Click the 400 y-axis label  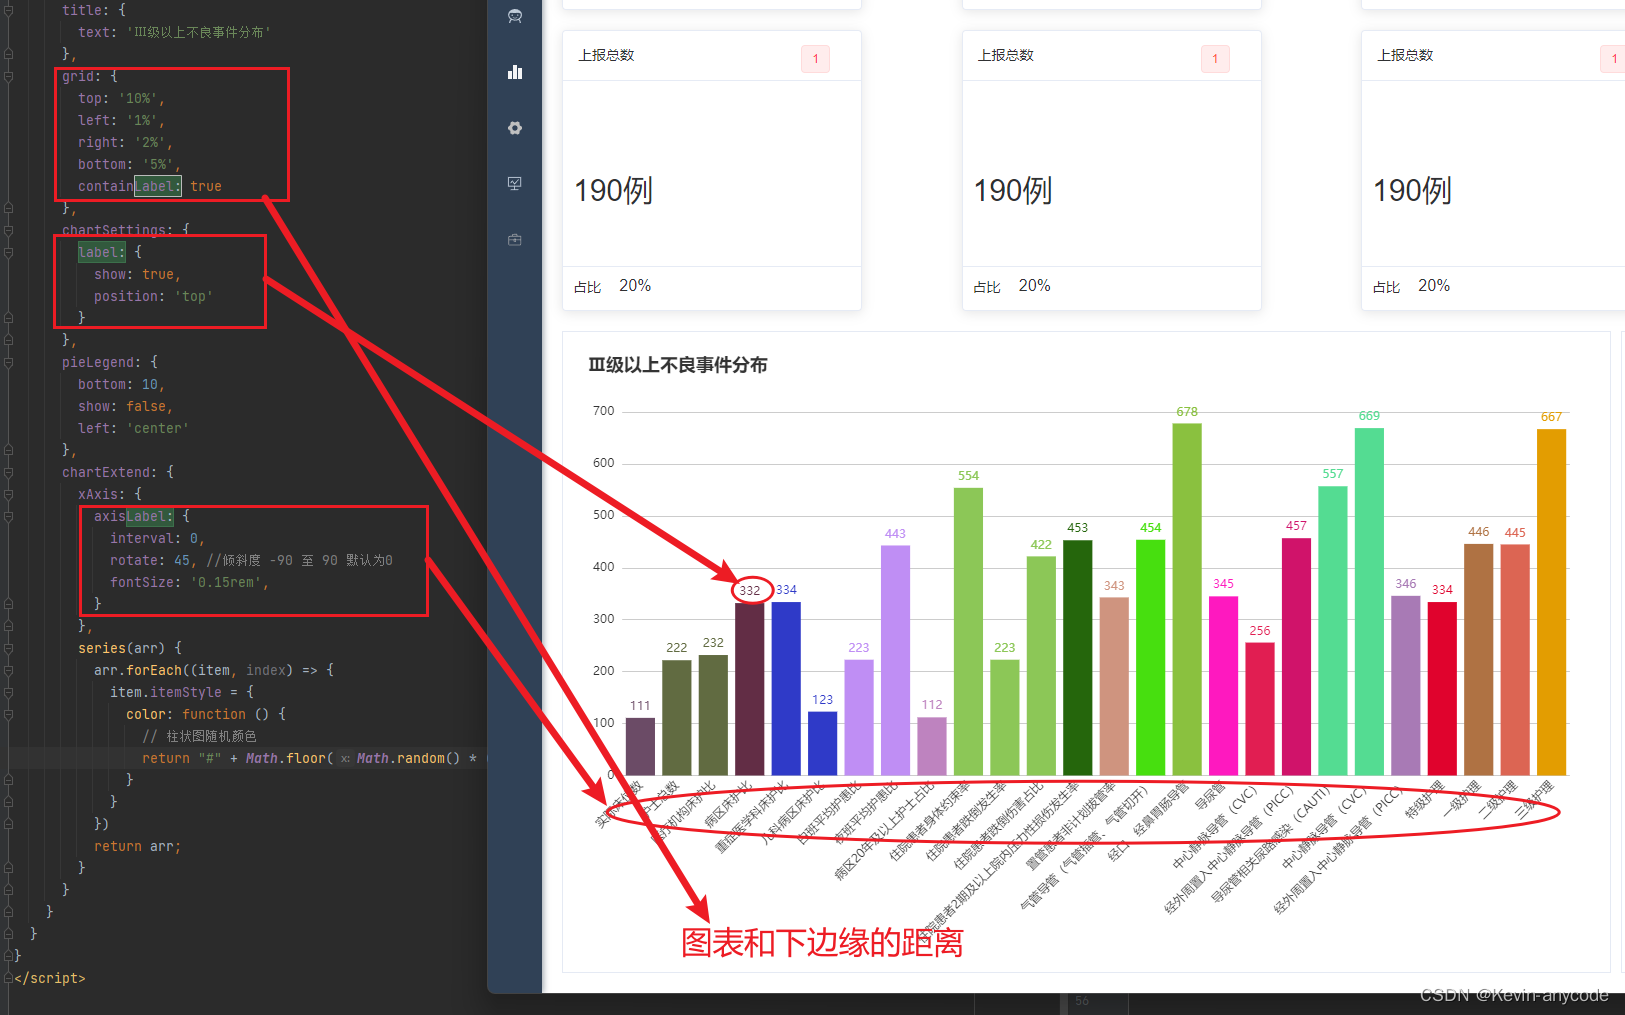pos(604,567)
